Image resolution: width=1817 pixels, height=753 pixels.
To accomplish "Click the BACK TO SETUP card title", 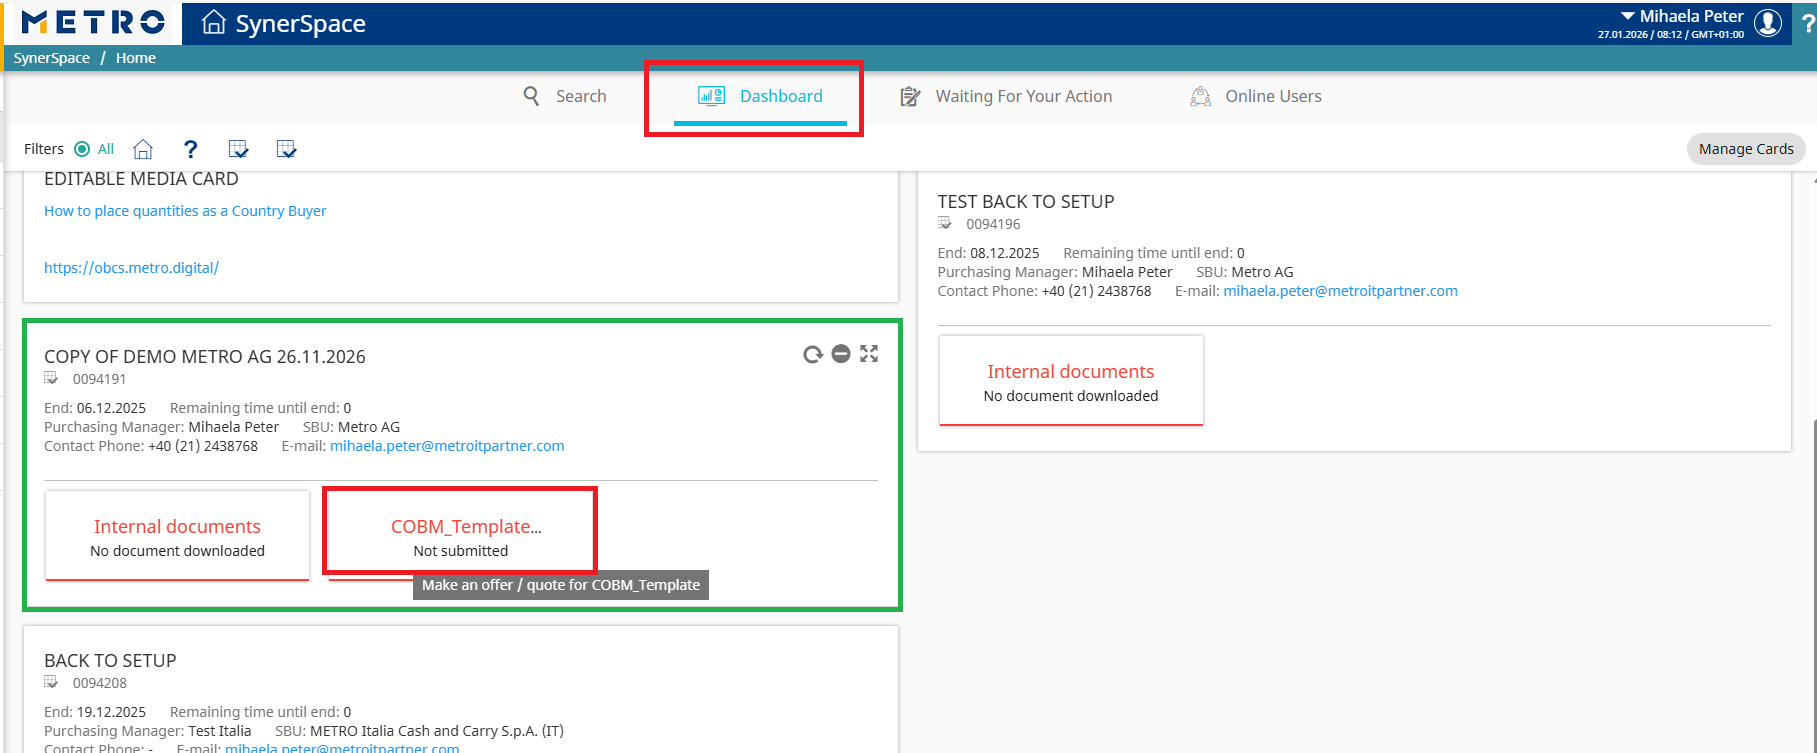I will pyautogui.click(x=110, y=661).
